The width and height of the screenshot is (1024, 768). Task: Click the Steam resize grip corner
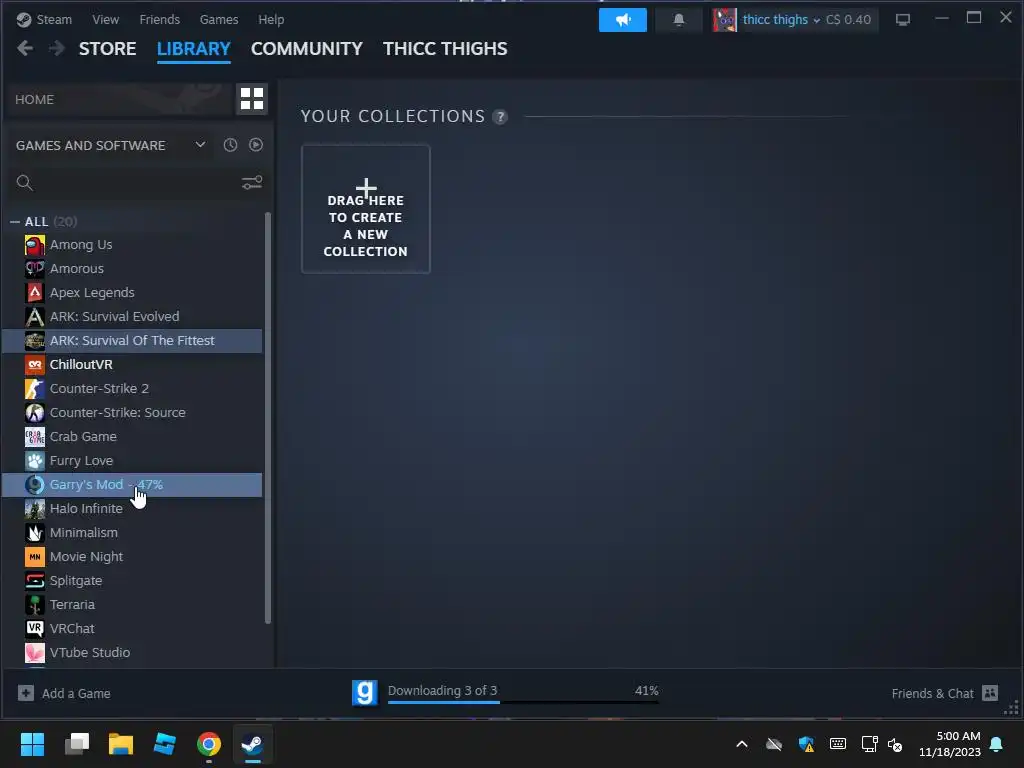tap(1012, 708)
